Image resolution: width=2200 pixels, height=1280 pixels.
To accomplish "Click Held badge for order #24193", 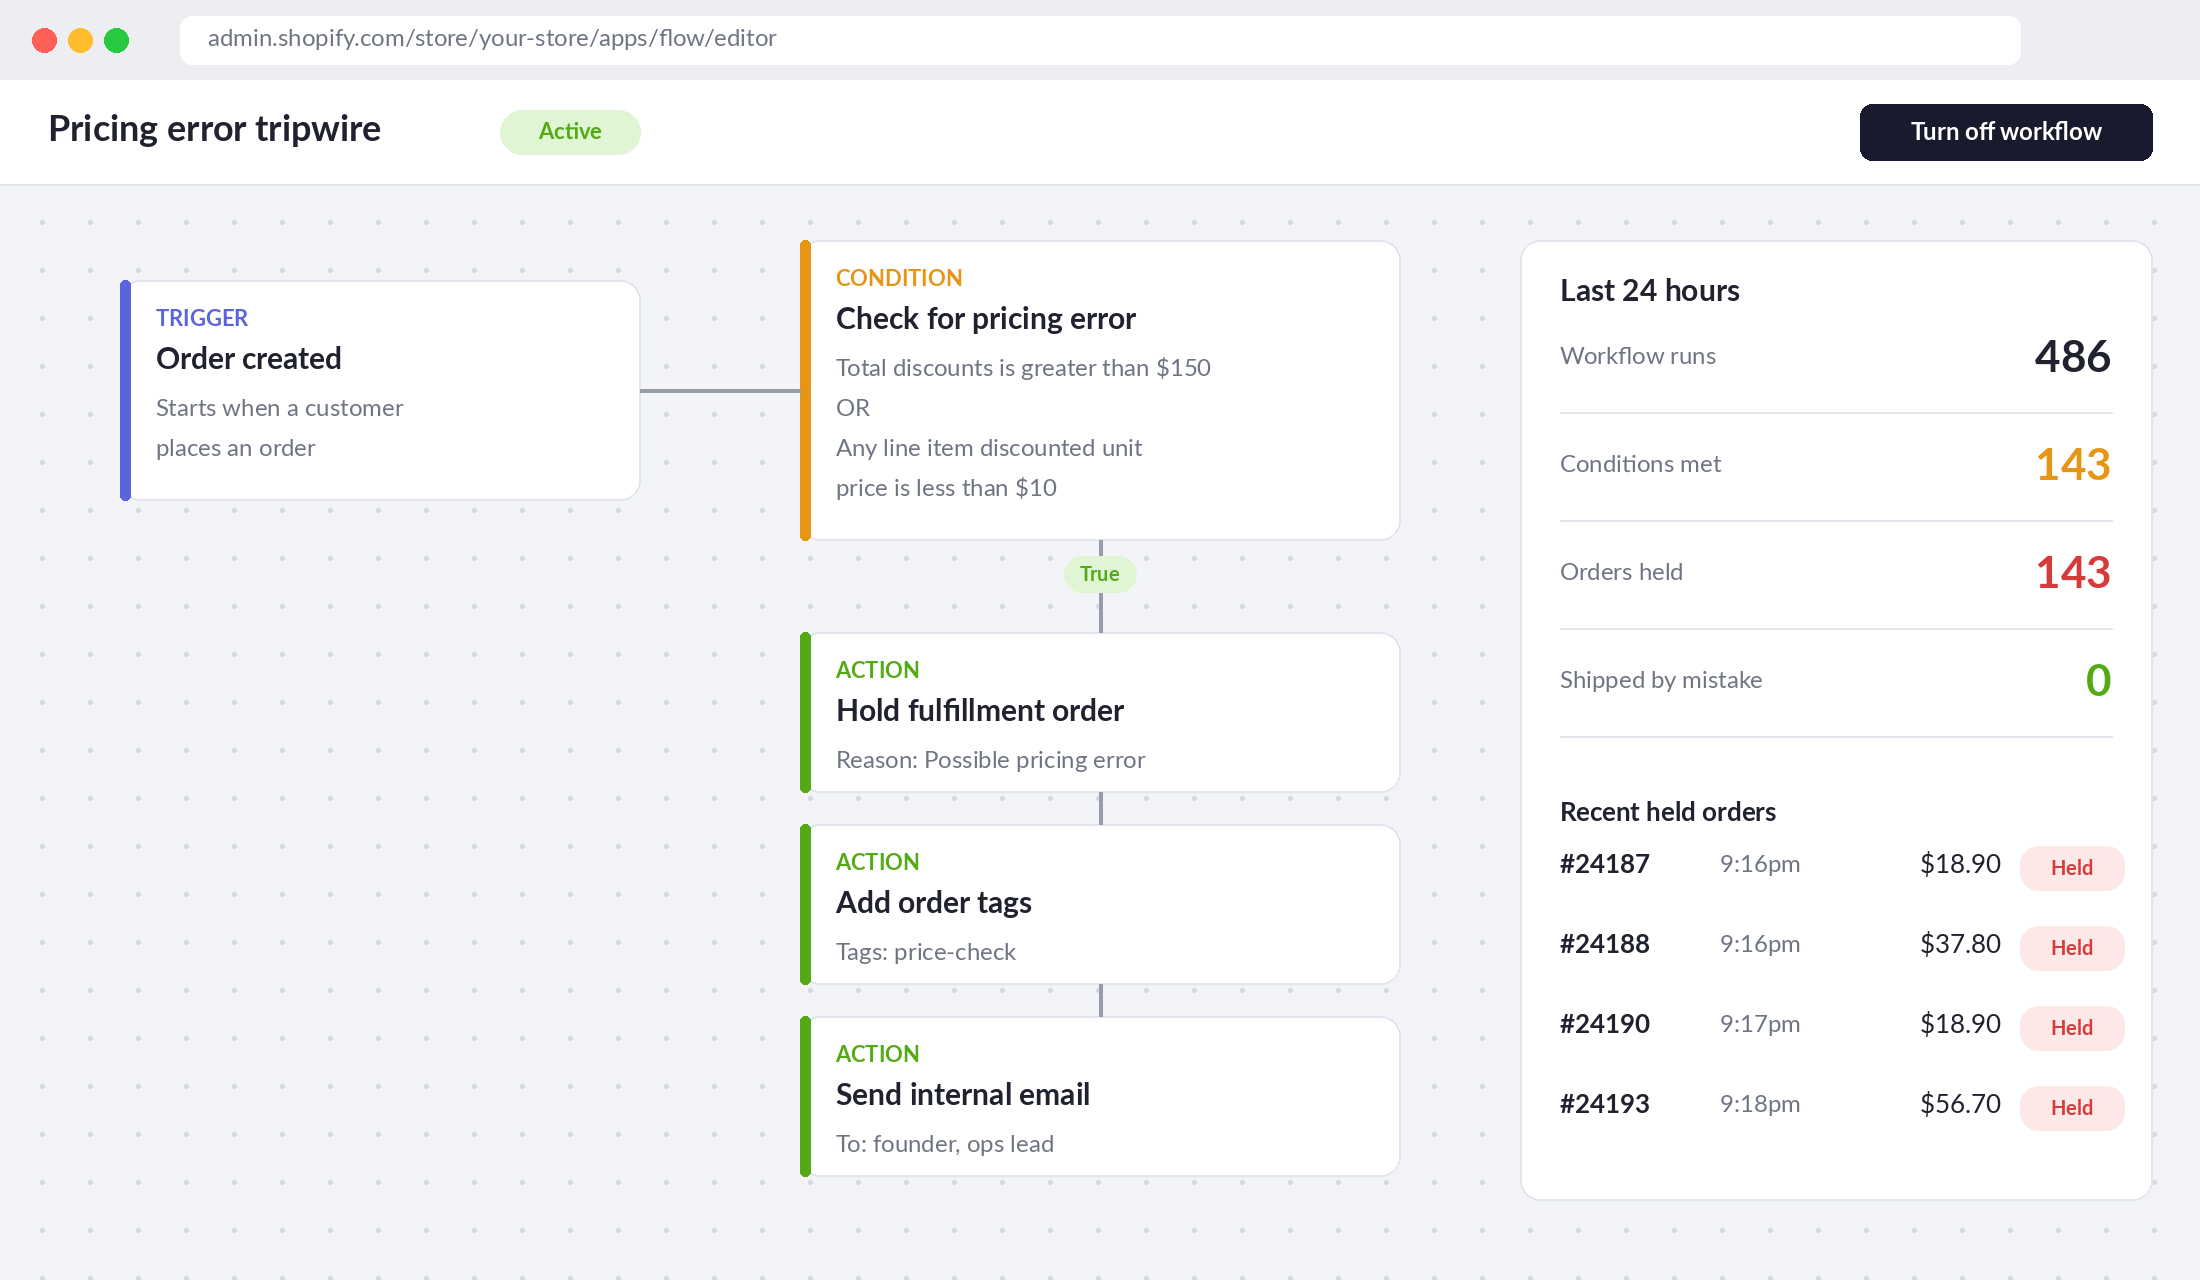I will coord(2072,1108).
